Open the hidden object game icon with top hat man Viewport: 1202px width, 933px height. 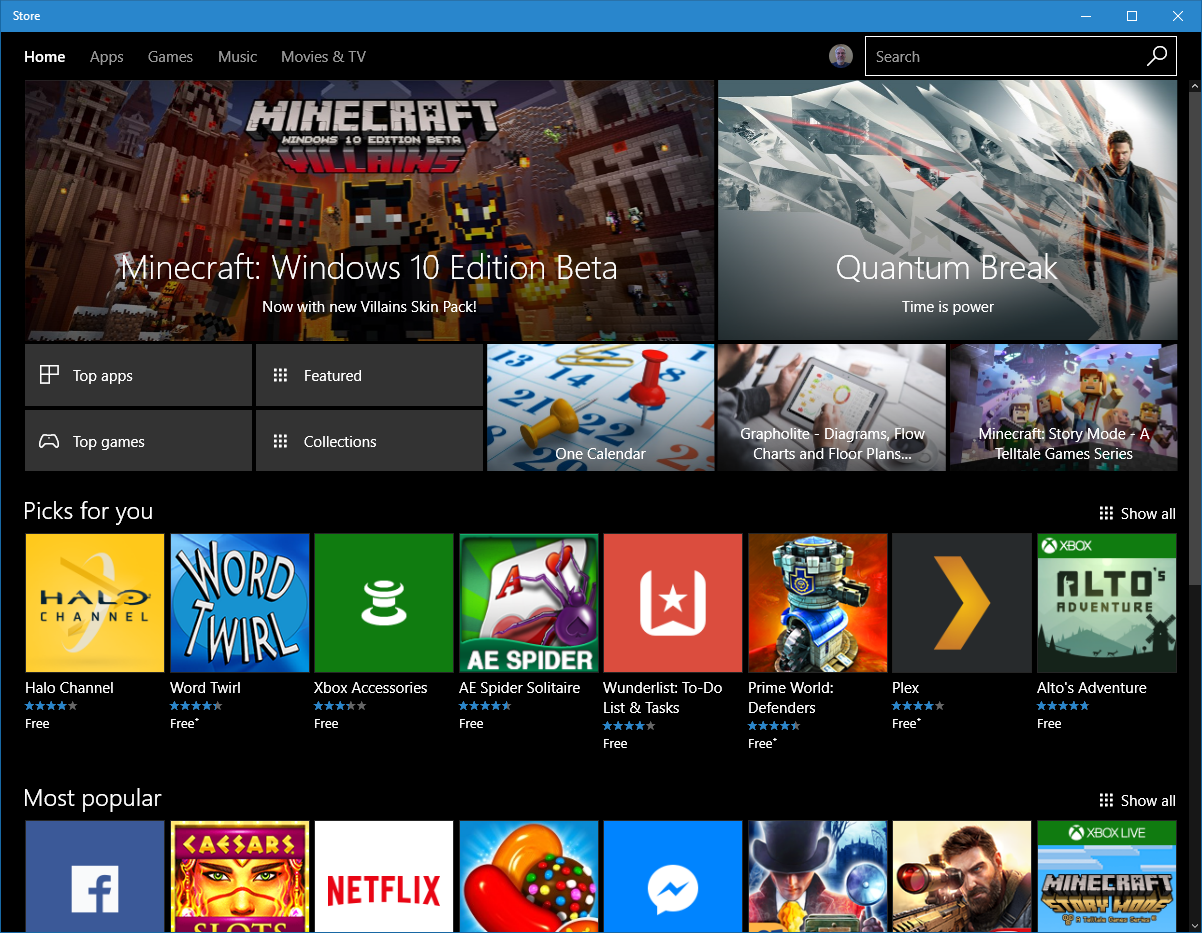click(x=818, y=877)
